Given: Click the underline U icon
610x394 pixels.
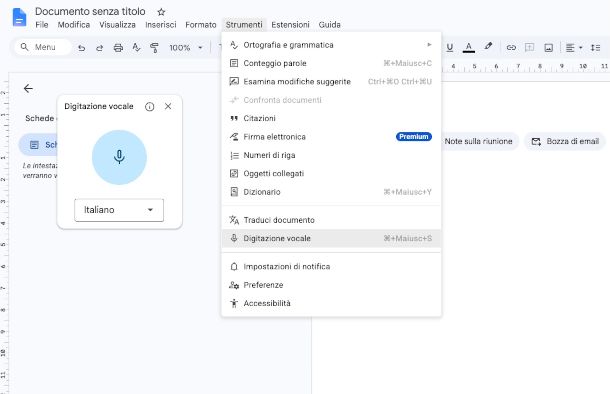Looking at the screenshot, I should [450, 47].
